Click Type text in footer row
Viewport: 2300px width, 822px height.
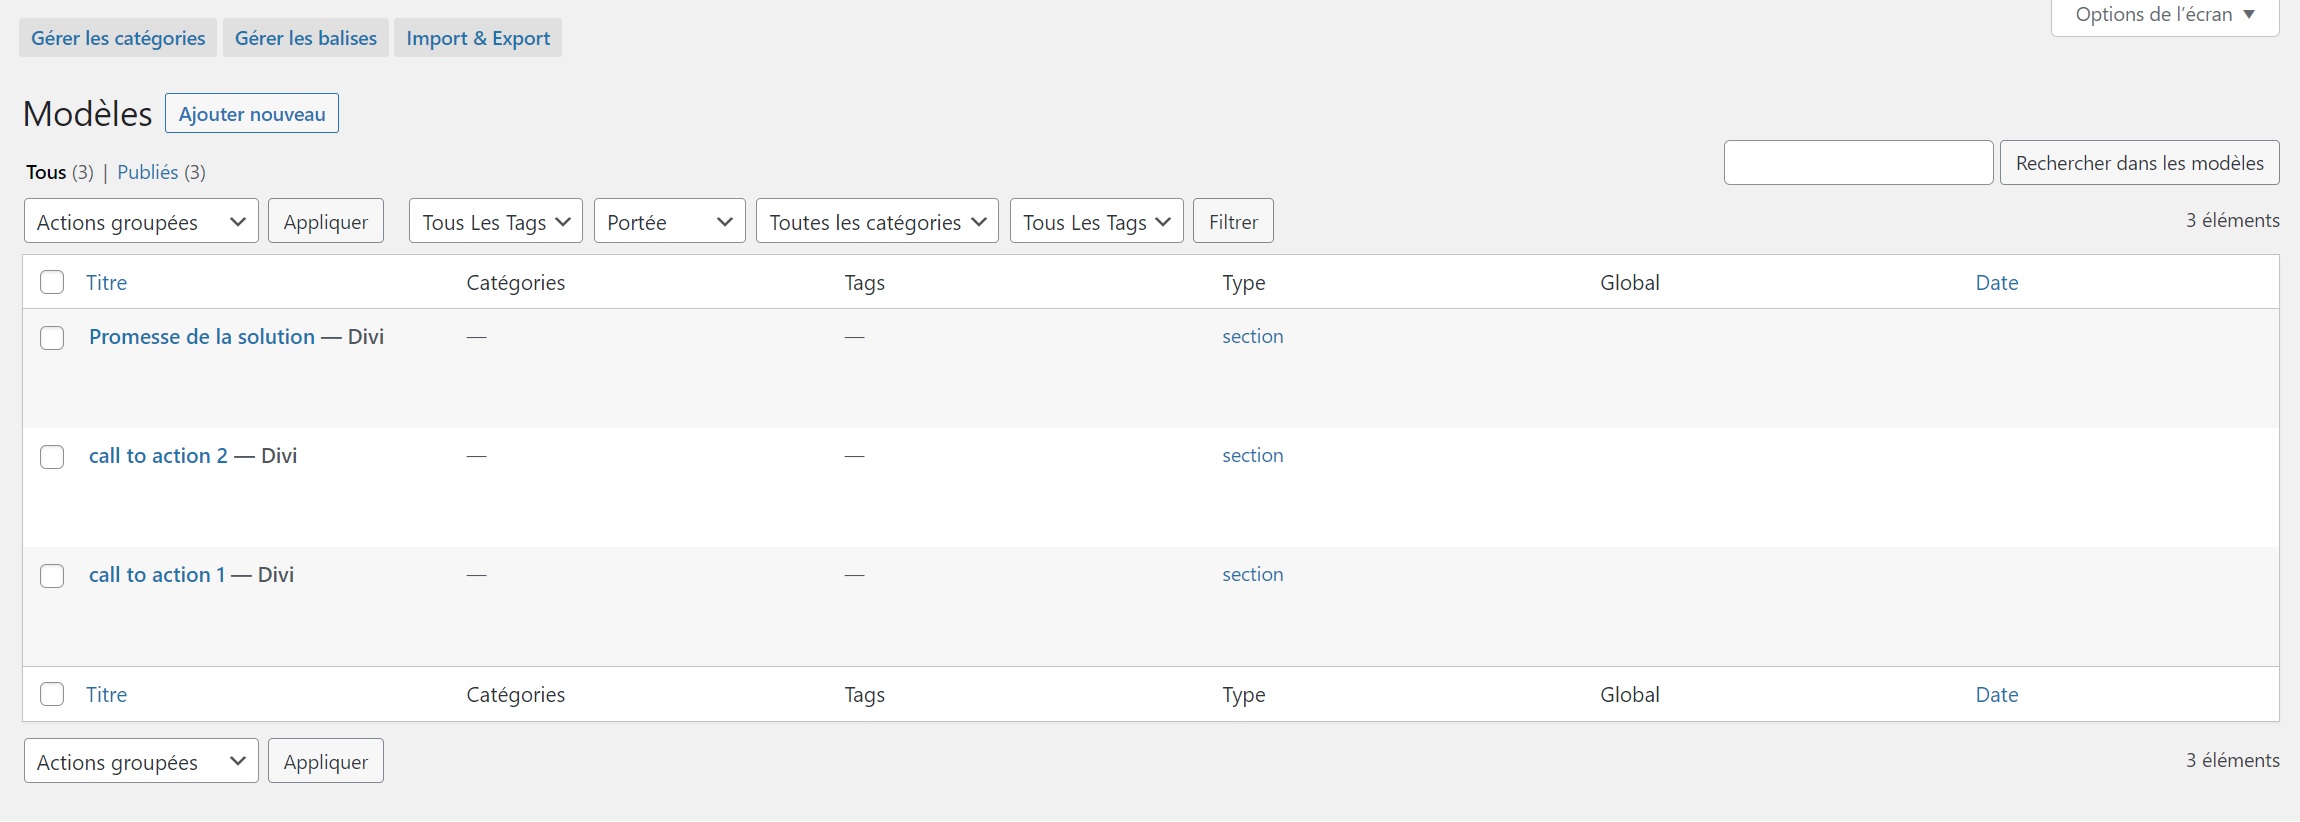[1244, 695]
